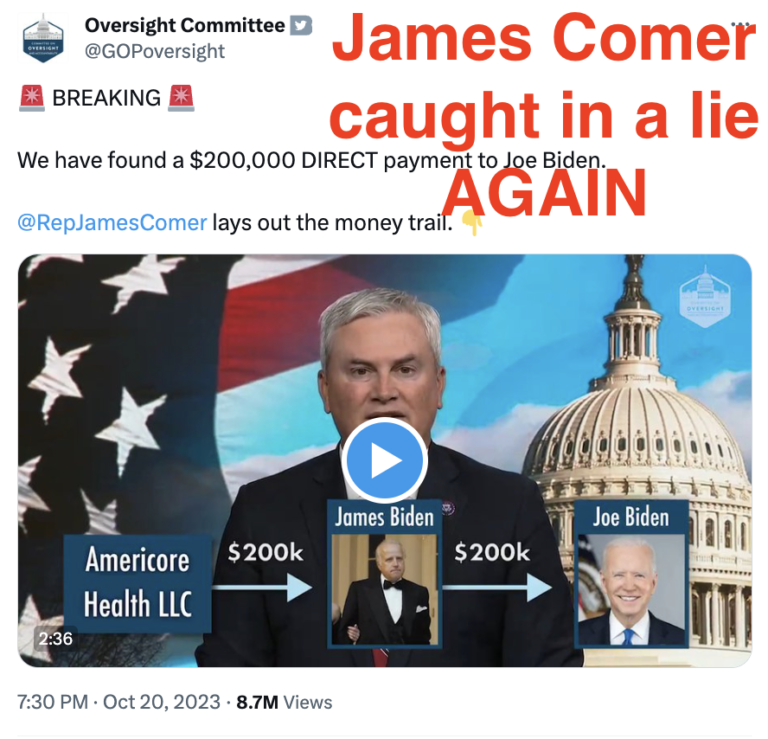Open the Oversight Committee profile avatar
Viewport: 768px width, 739px height.
(x=43, y=39)
